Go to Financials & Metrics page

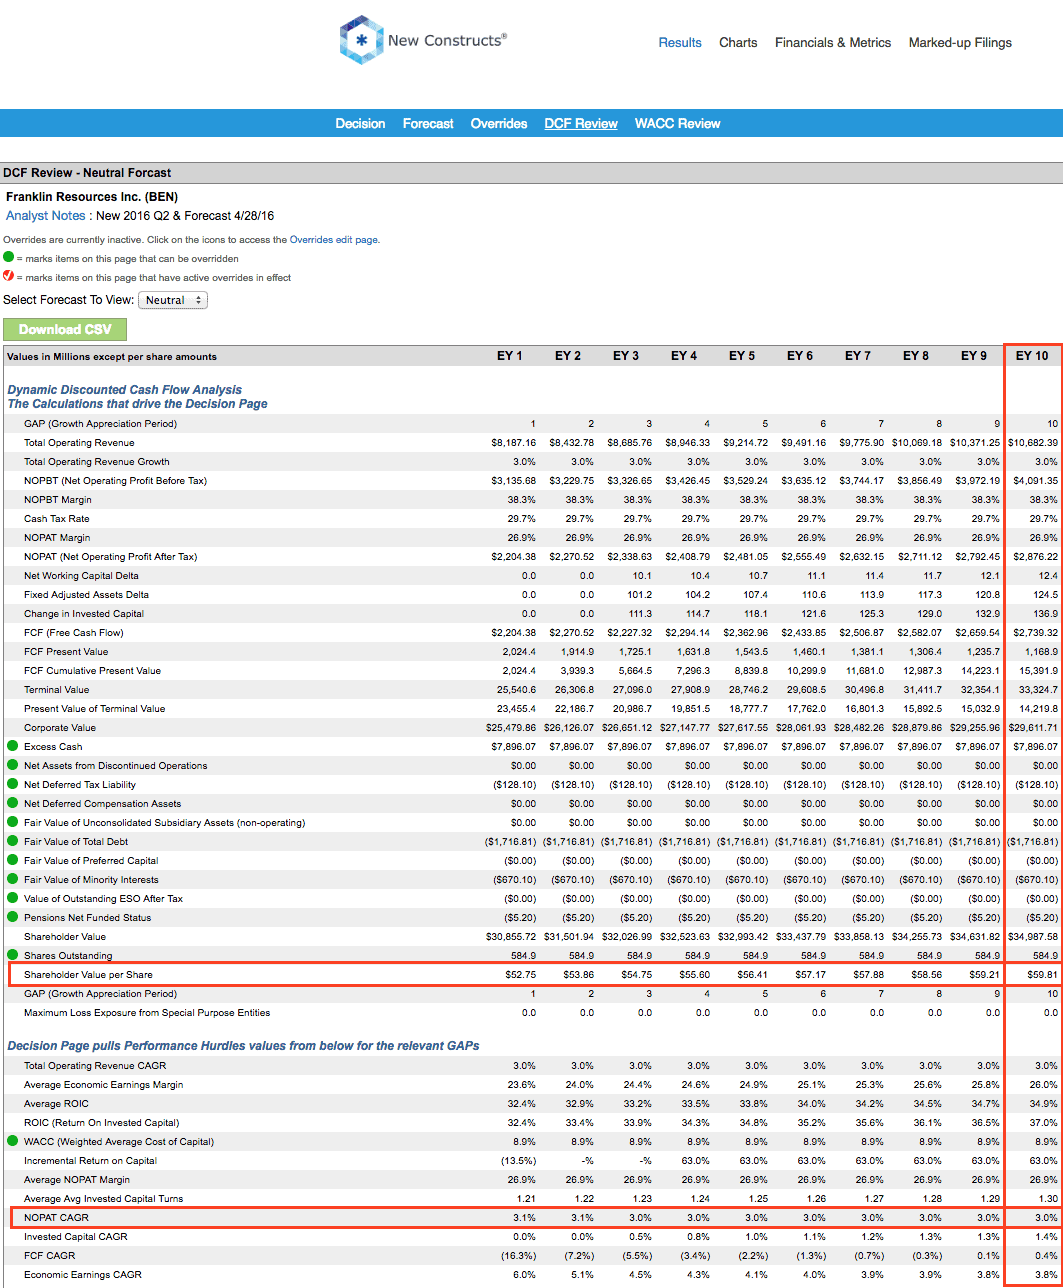(x=833, y=43)
